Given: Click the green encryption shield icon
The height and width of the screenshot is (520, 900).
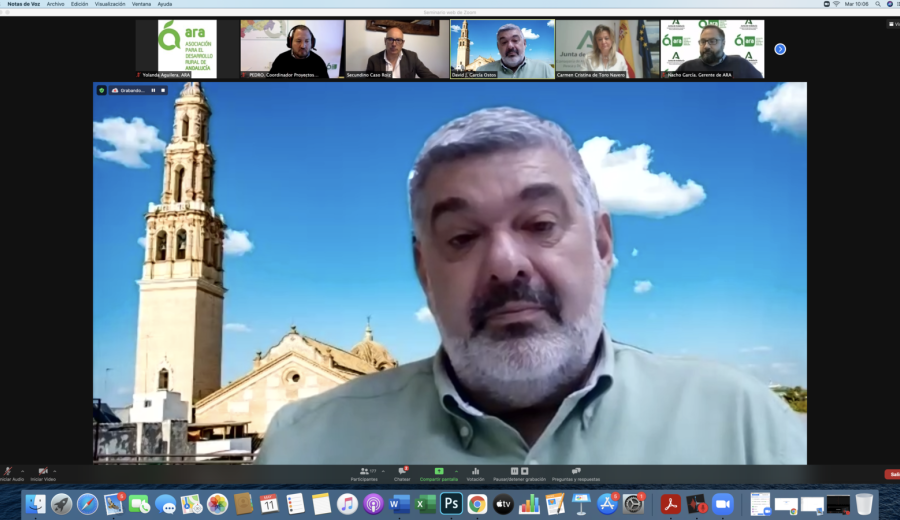Looking at the screenshot, I should pos(102,90).
